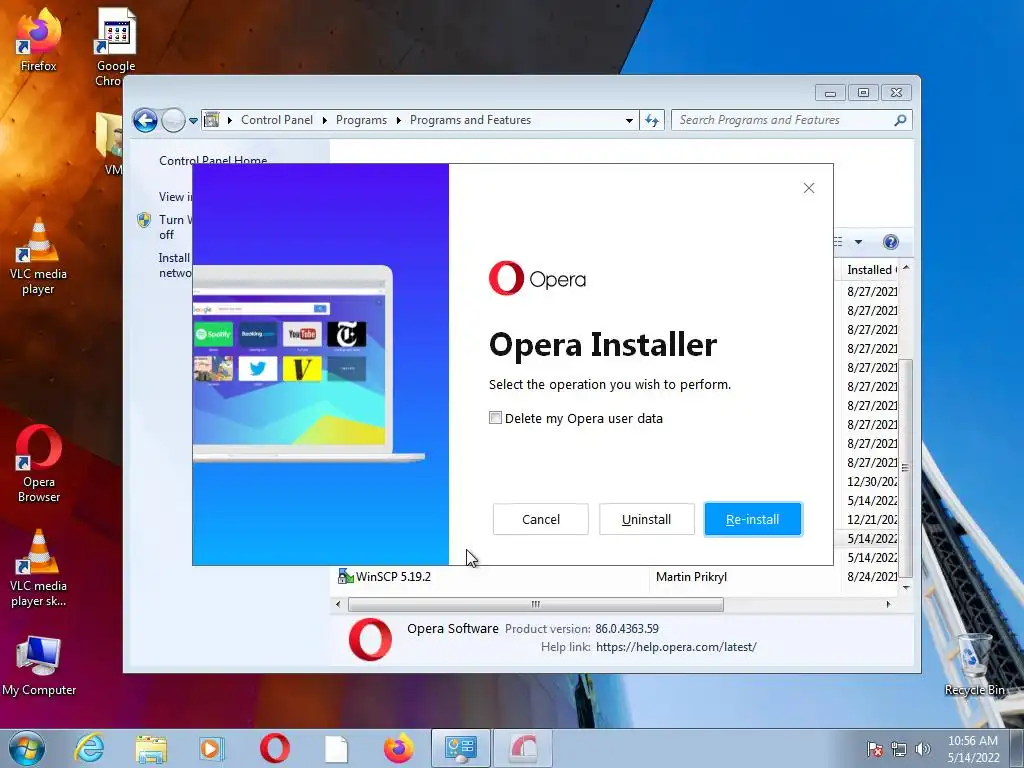Open the VLC media player skinned shortcut
This screenshot has height=768, width=1024.
coord(38,568)
